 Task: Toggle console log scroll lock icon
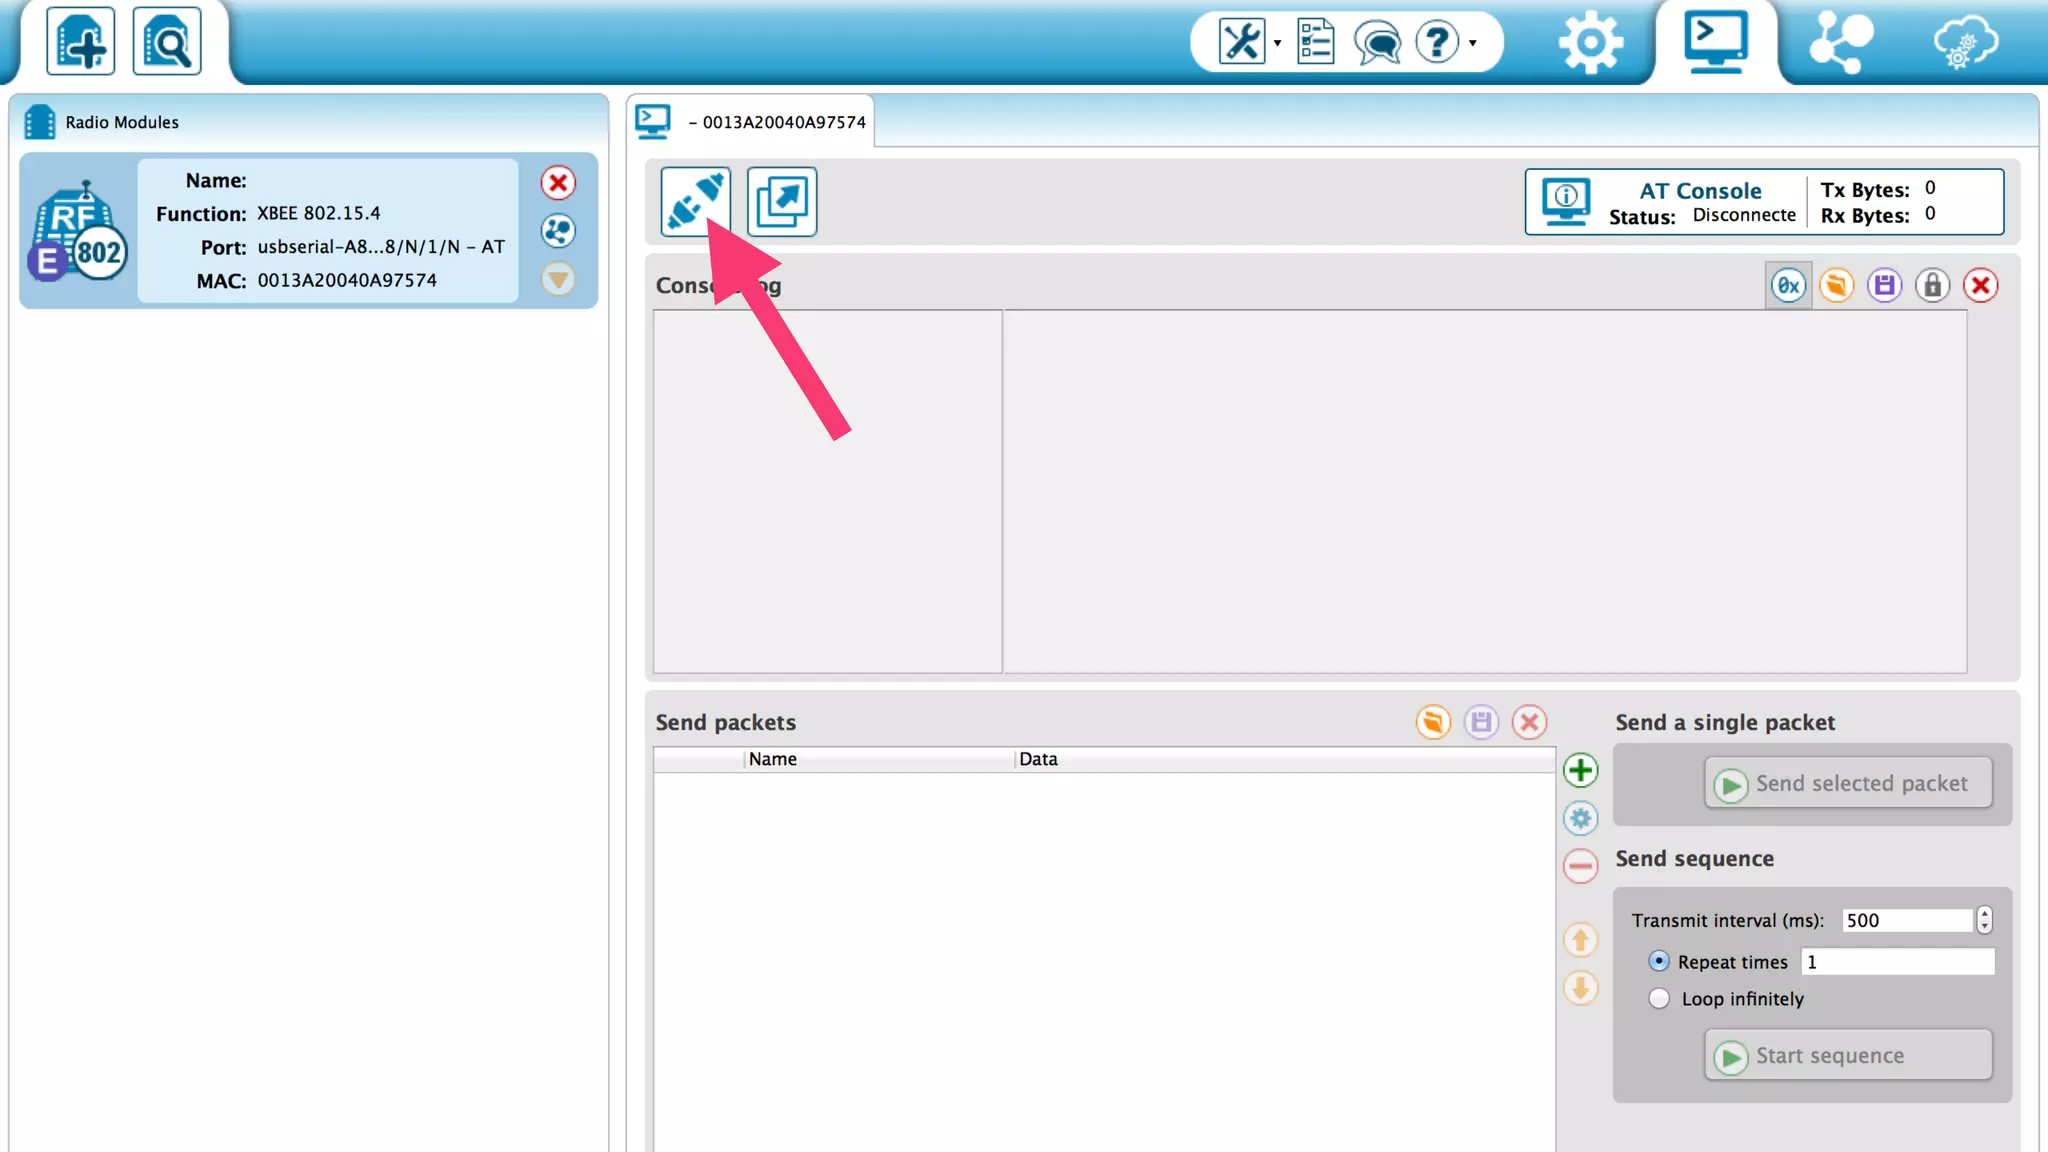click(x=1932, y=286)
